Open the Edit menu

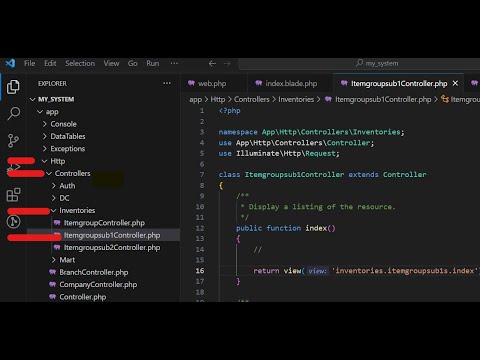[50, 63]
